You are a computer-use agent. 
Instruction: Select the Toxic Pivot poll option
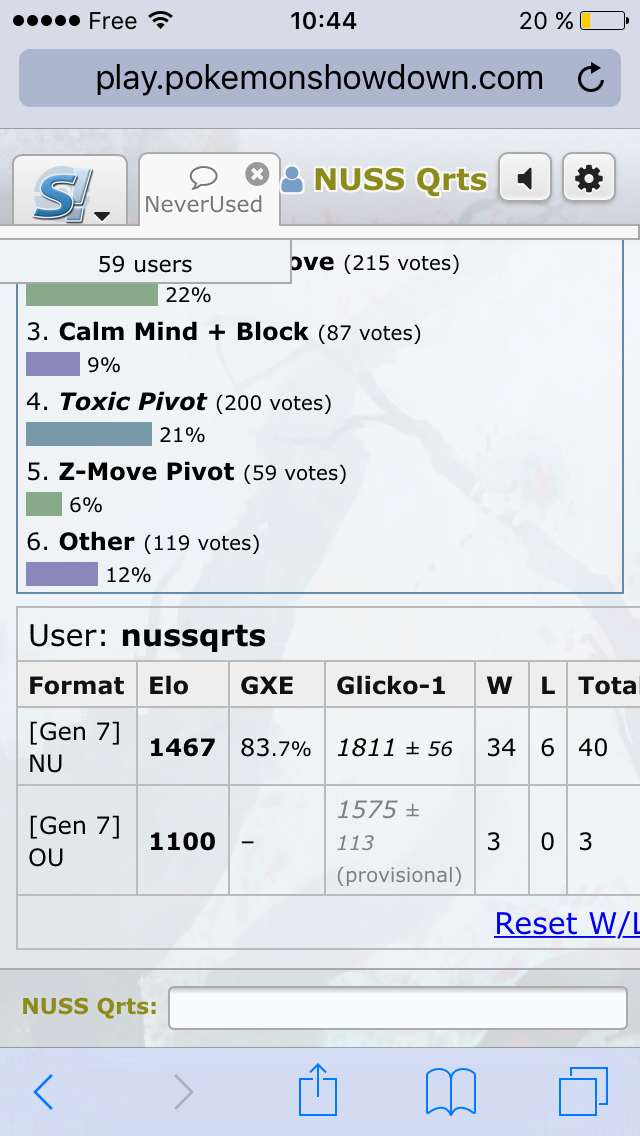coord(133,402)
